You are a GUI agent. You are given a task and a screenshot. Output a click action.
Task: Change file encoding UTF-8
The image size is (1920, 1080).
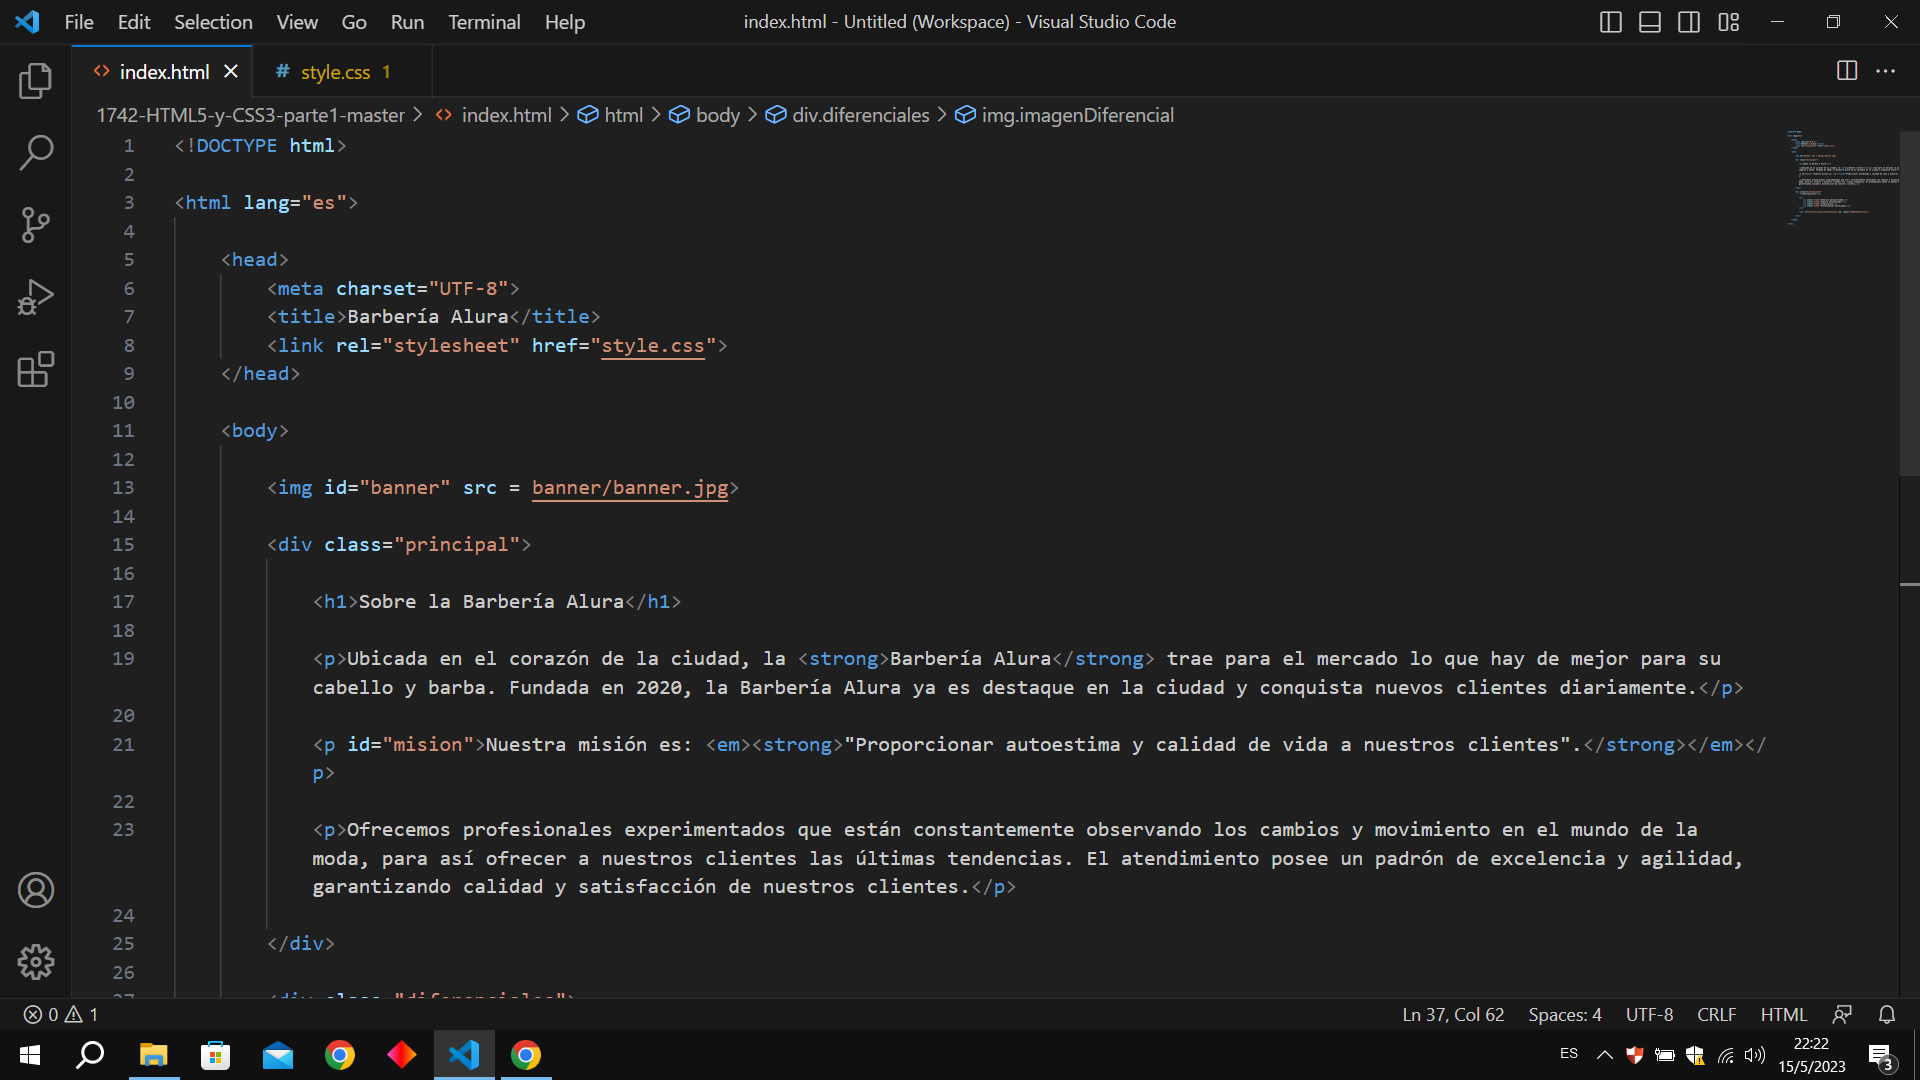click(1649, 1014)
